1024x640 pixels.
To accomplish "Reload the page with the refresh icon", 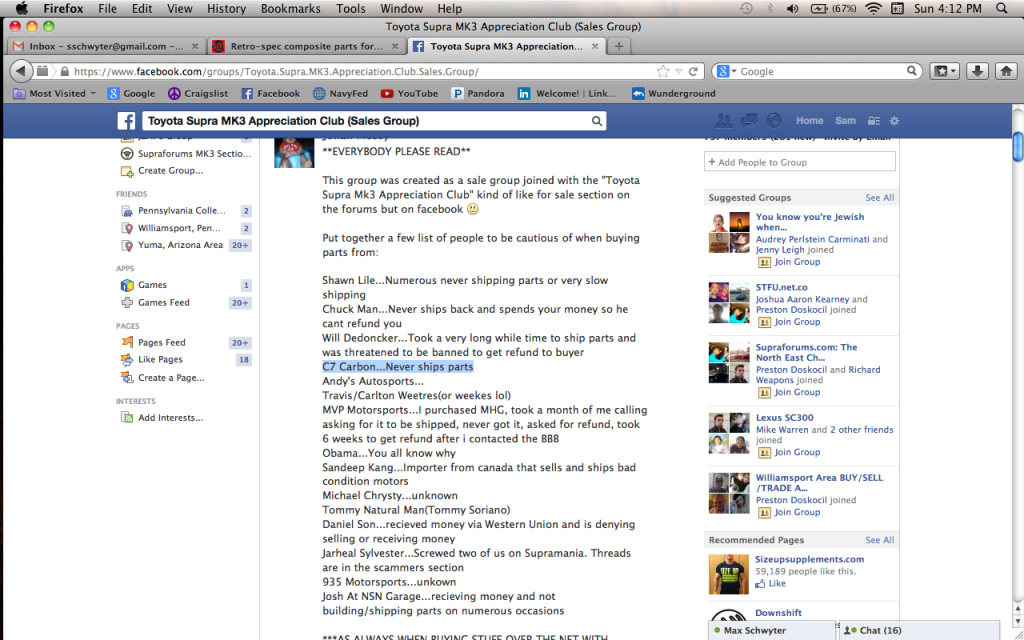I will point(693,71).
